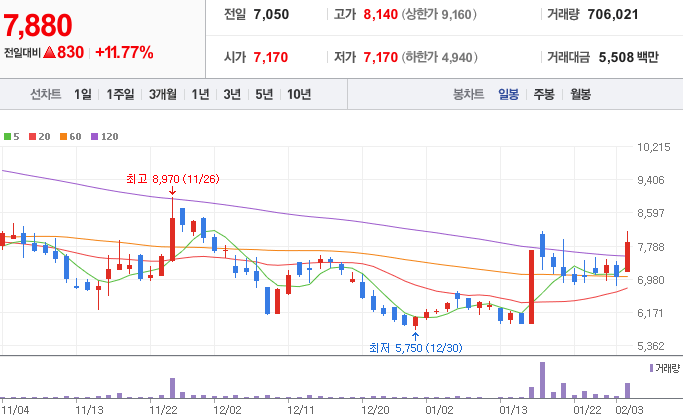Click the 전일 7,050 value
683x419 pixels.
point(271,14)
